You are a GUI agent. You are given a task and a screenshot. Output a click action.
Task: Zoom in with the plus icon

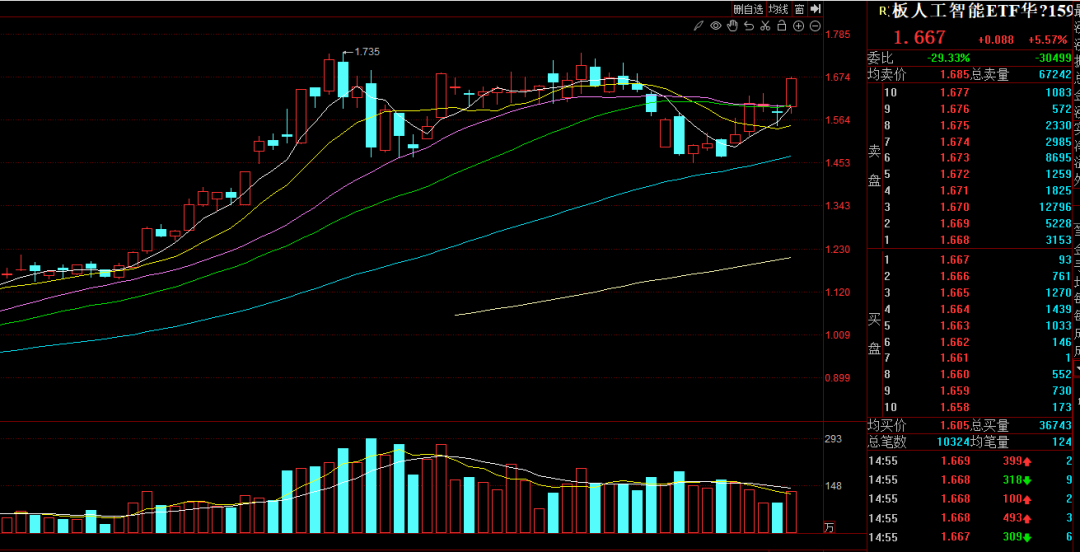click(x=798, y=26)
